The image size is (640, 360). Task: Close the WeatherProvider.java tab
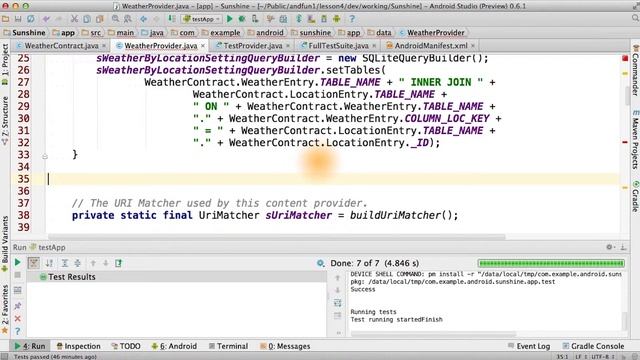(203, 46)
